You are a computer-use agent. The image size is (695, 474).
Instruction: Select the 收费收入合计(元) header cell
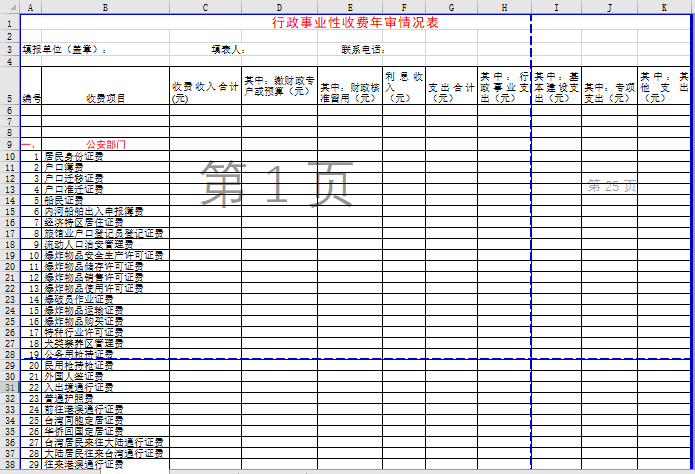[x=205, y=93]
